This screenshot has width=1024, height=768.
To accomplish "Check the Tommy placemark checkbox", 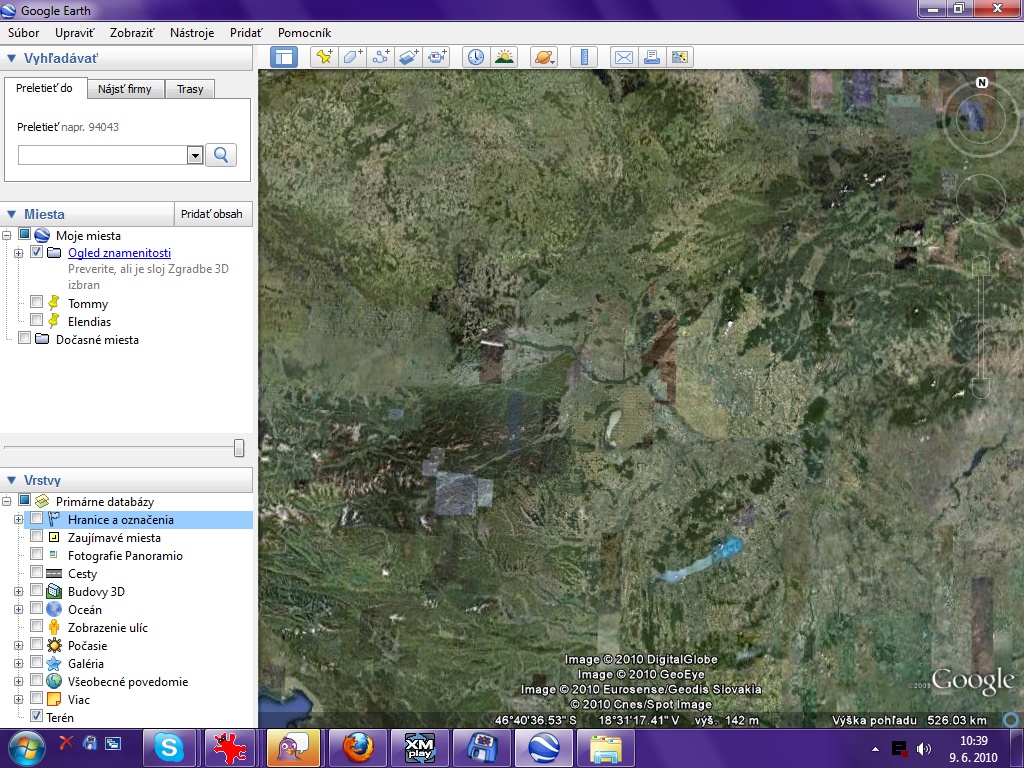I will click(37, 302).
